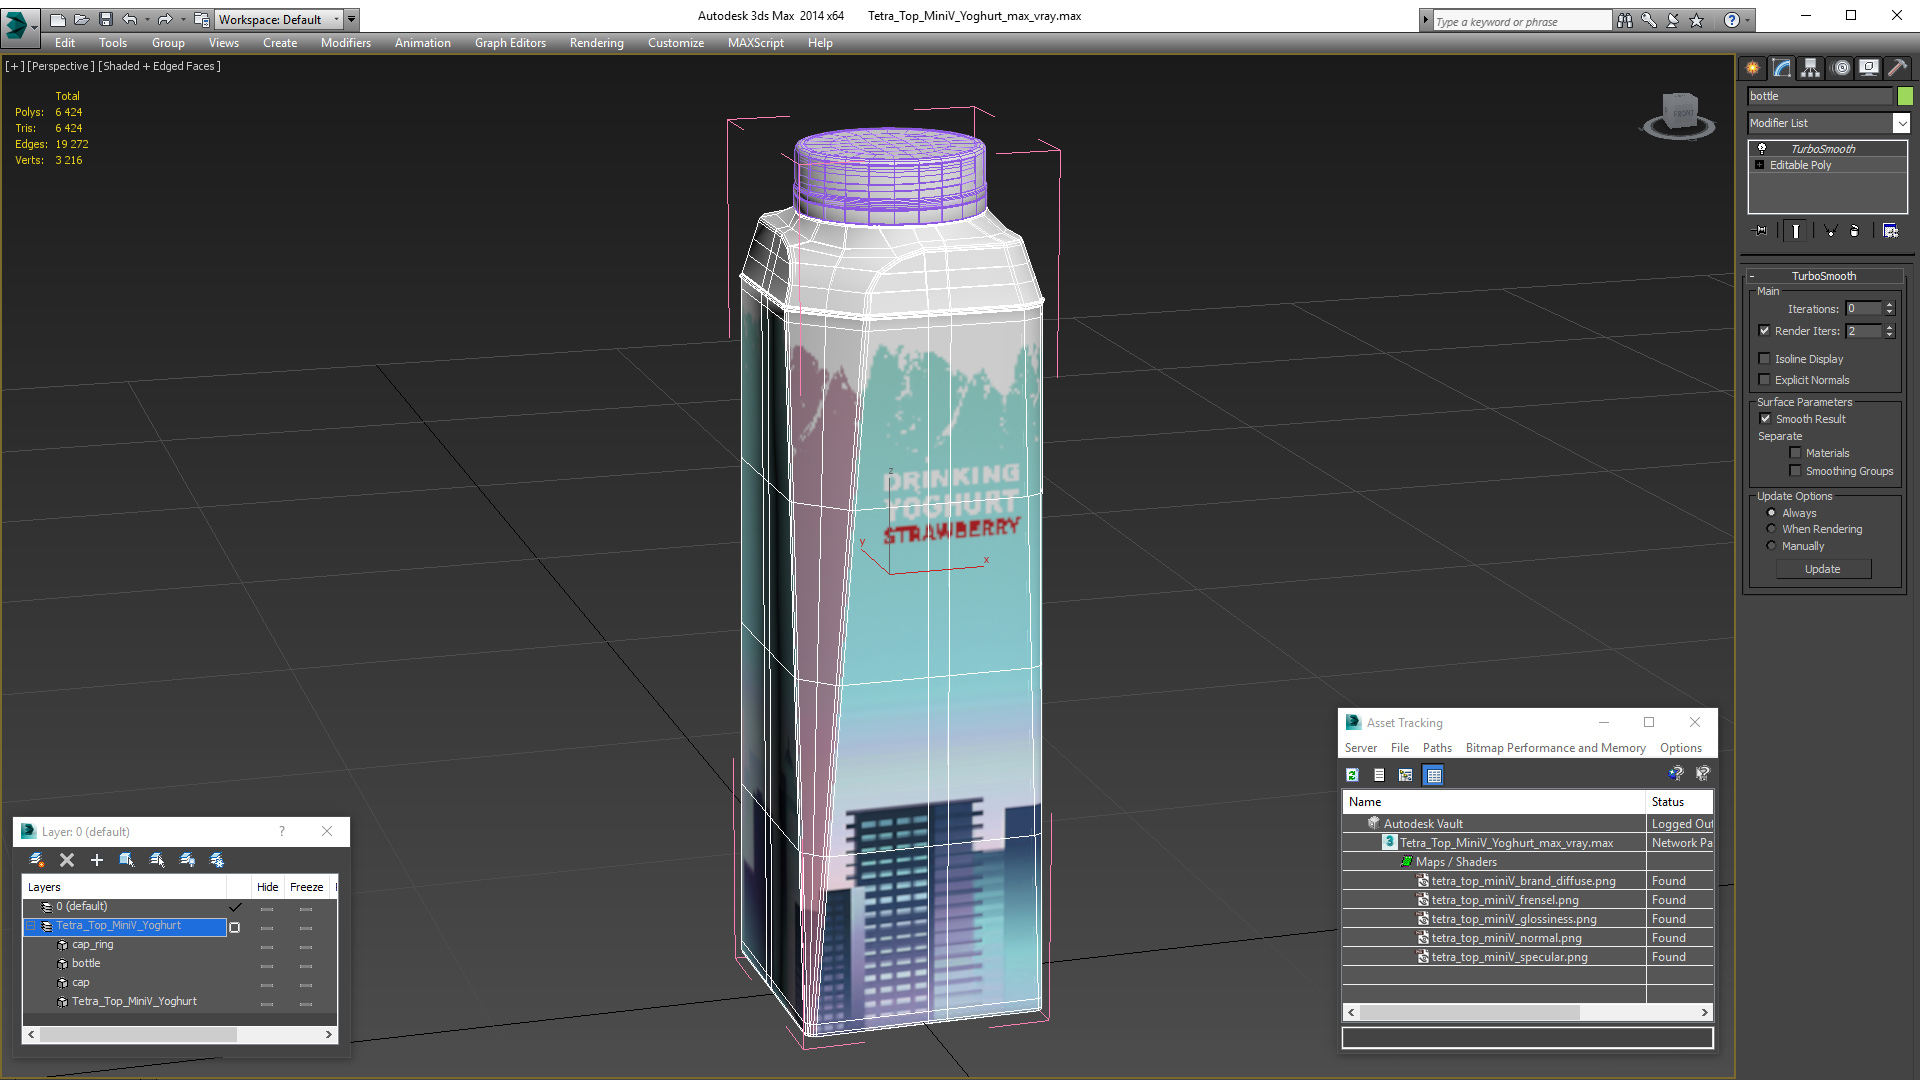
Task: Open the Graph Editors menu
Action: tap(510, 43)
